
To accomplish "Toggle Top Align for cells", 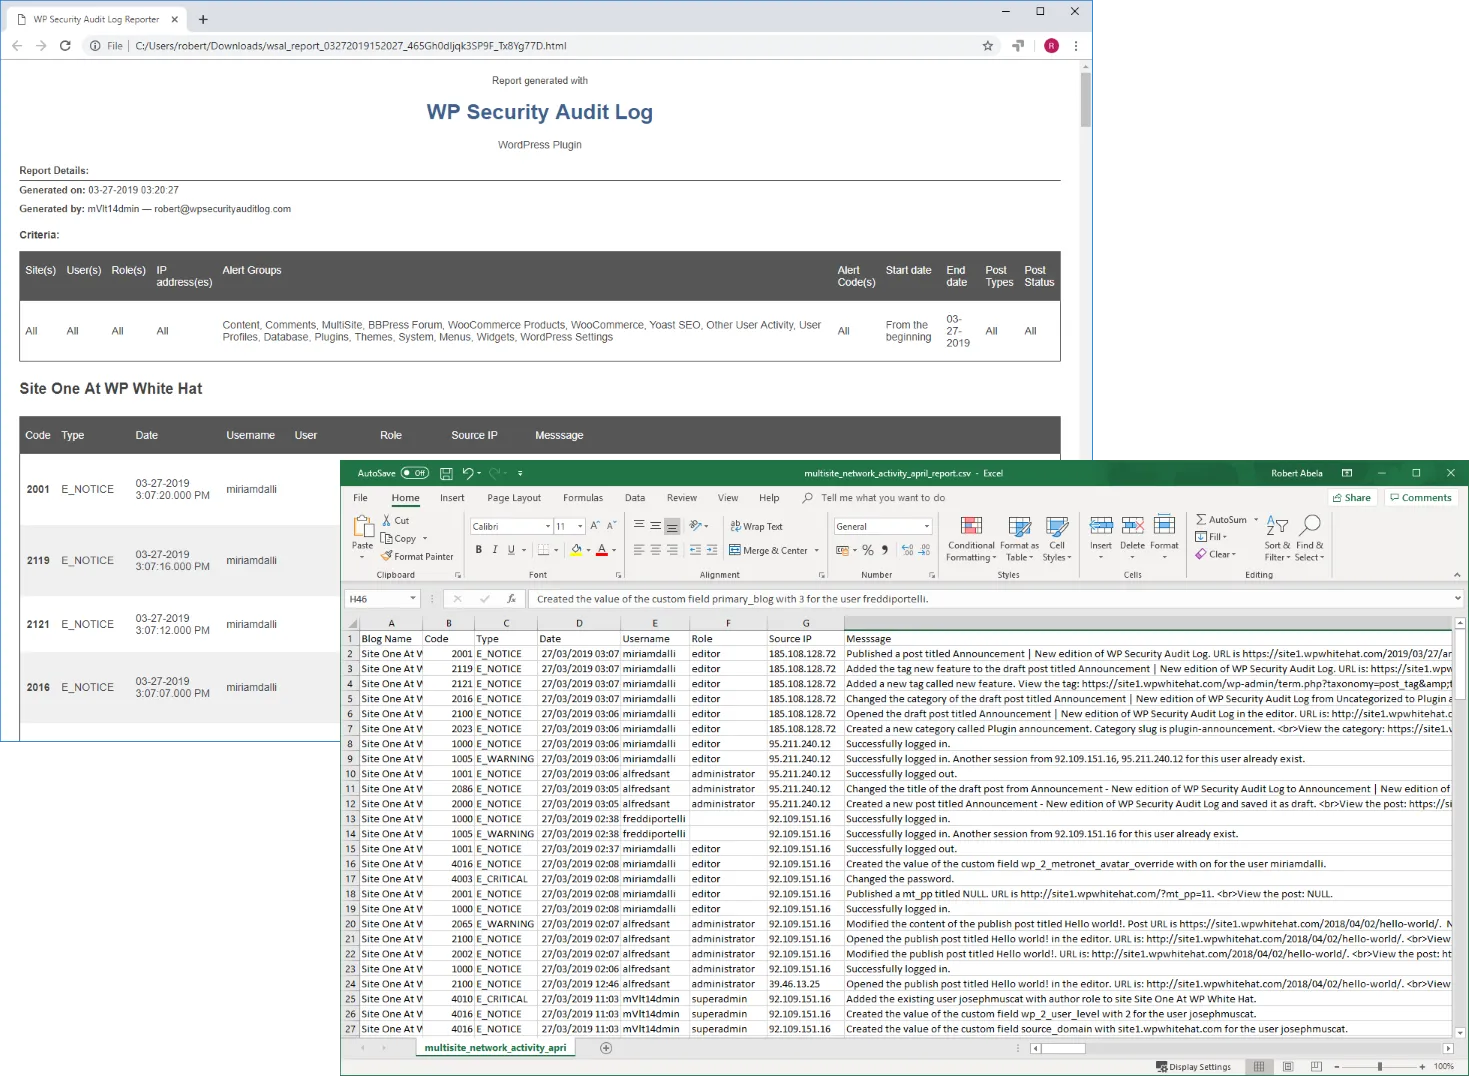I will click(639, 526).
